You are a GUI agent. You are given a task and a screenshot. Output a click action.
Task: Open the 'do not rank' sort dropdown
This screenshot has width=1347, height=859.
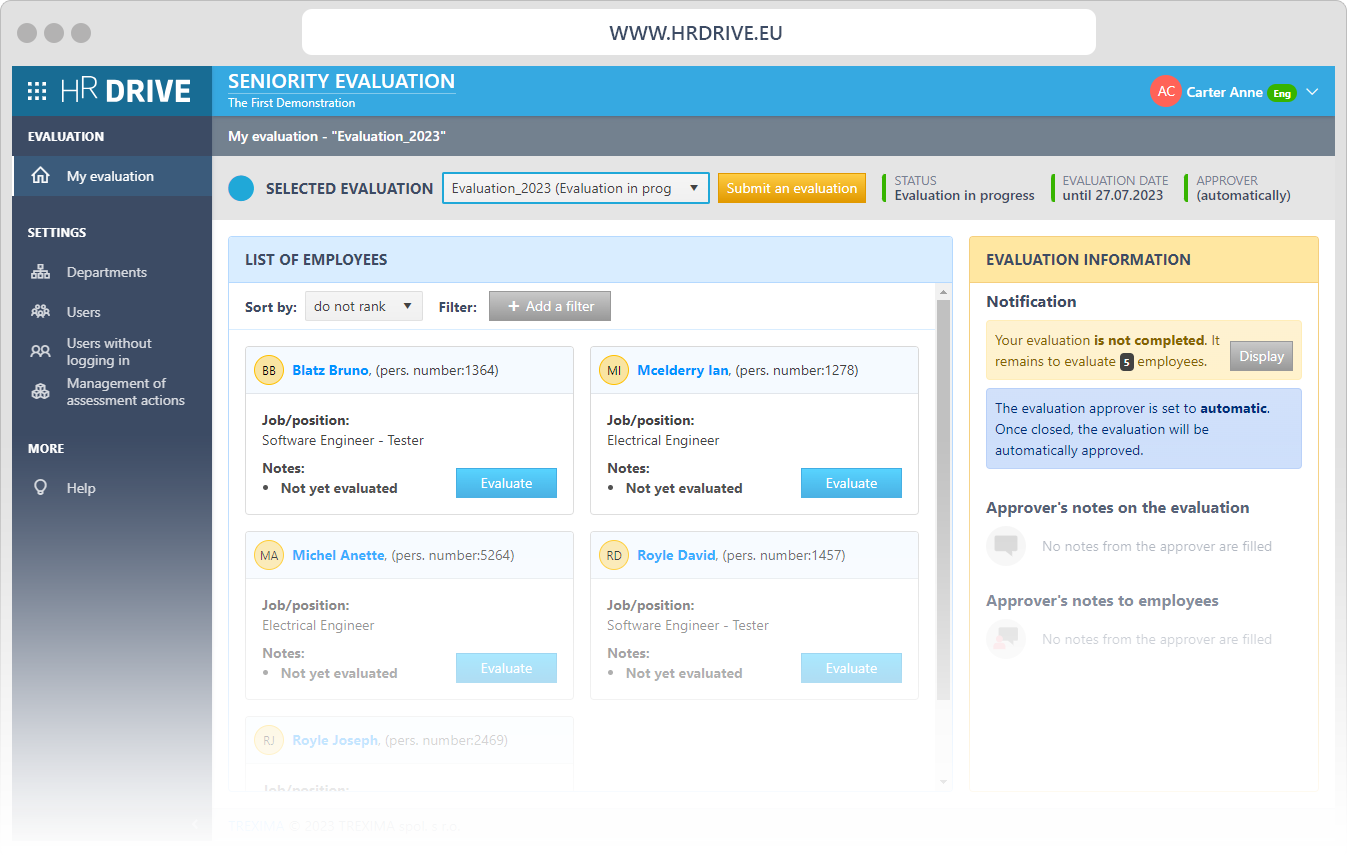363,306
